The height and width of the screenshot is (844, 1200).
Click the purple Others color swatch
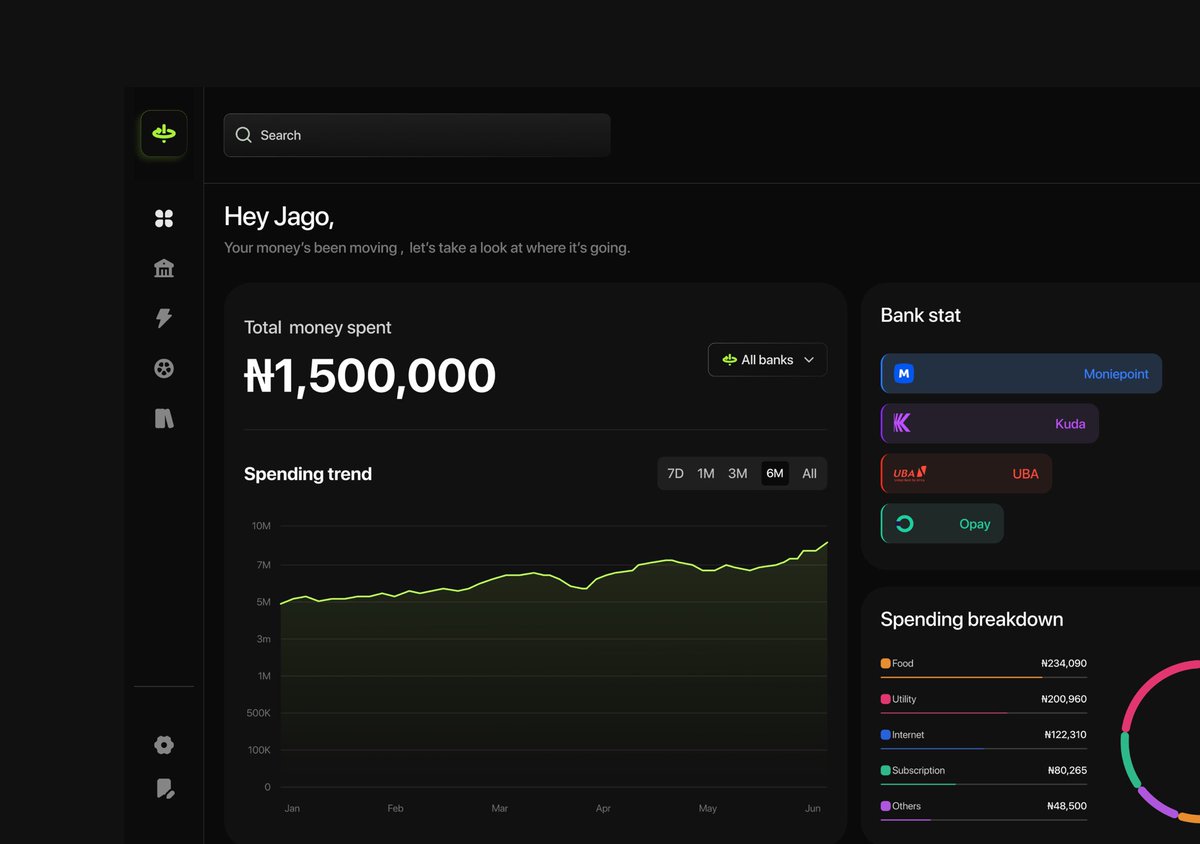886,806
